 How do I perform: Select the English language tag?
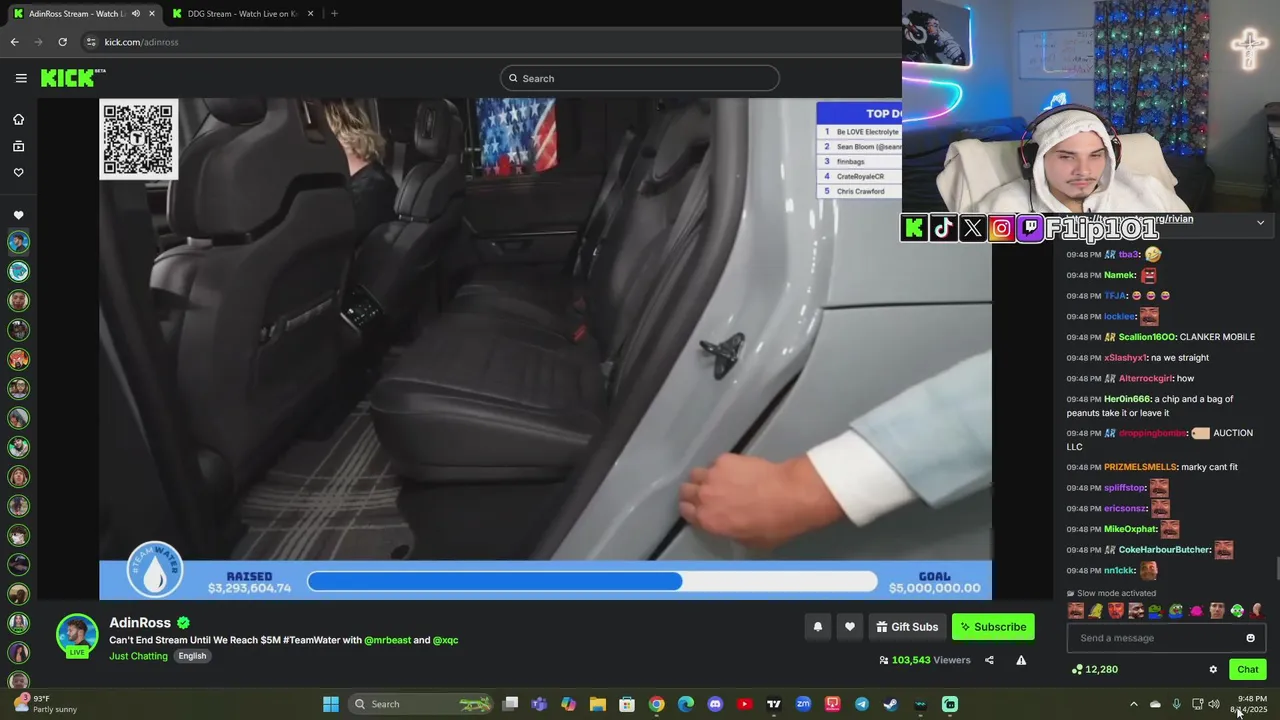[192, 656]
